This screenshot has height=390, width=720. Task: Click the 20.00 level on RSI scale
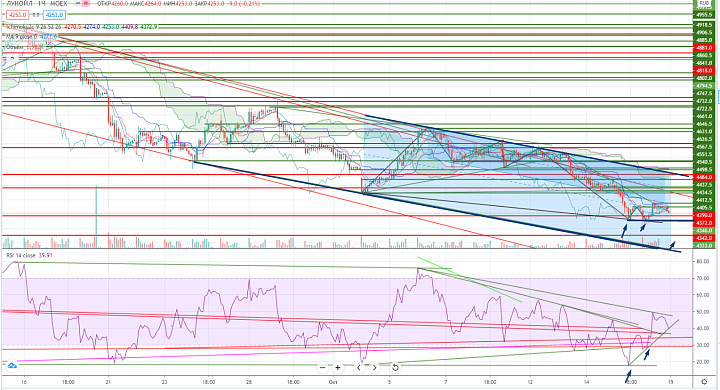pyautogui.click(x=703, y=362)
